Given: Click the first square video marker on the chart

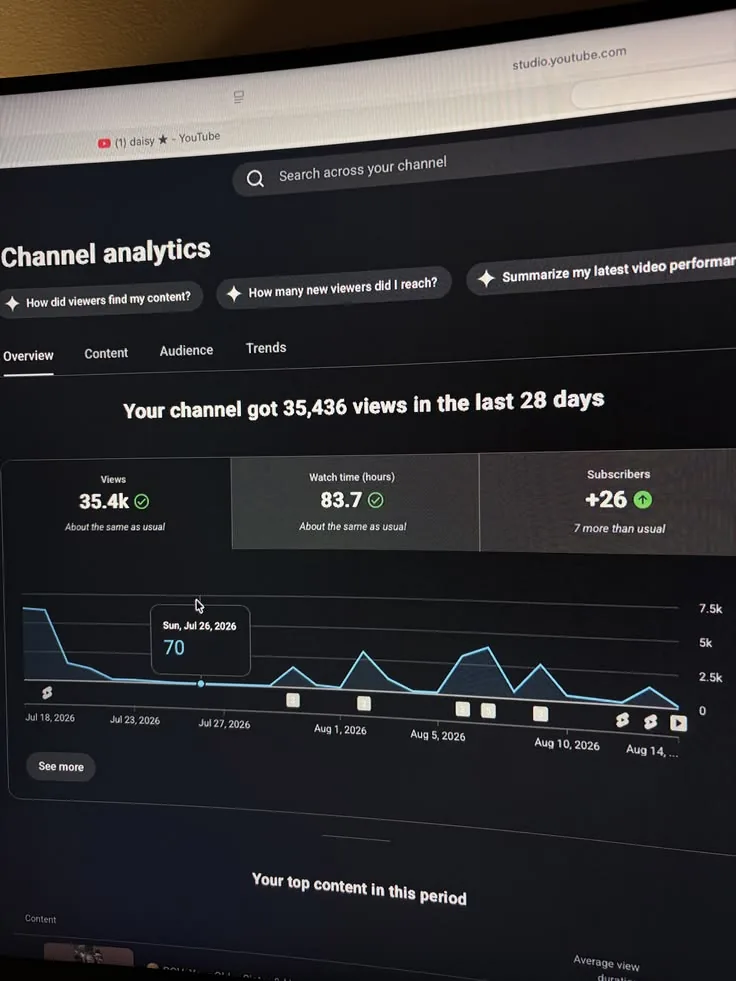Looking at the screenshot, I should point(293,700).
